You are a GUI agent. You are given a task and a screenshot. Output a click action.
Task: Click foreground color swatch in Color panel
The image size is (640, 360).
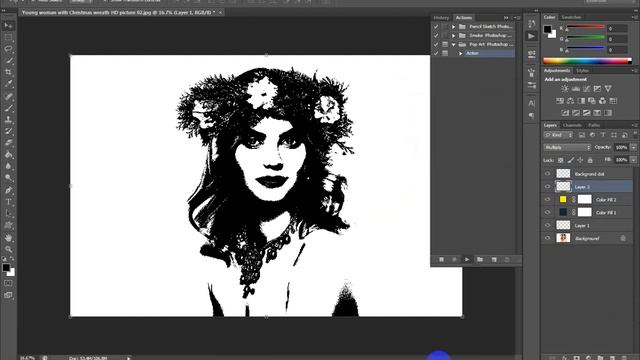click(547, 29)
